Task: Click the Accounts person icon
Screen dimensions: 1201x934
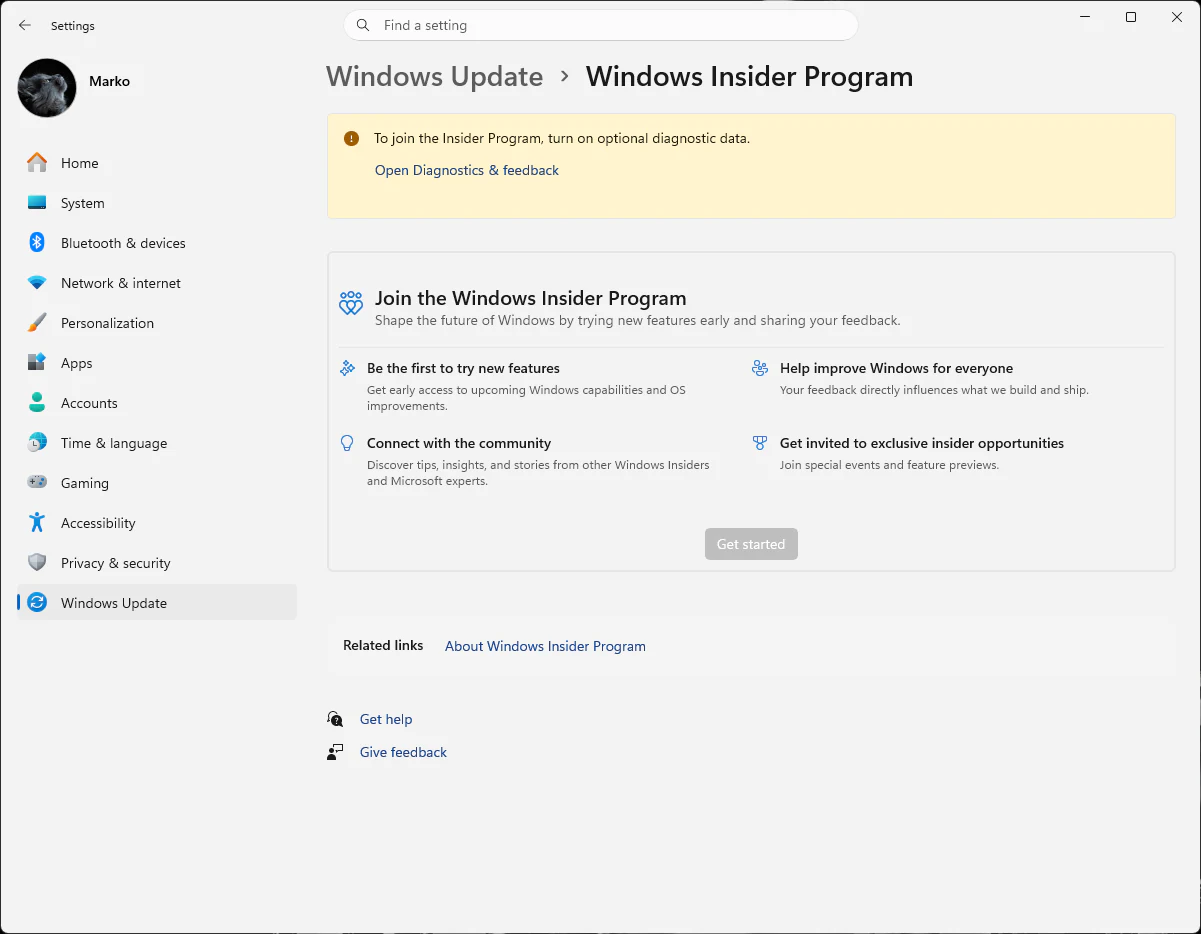Action: pyautogui.click(x=37, y=402)
